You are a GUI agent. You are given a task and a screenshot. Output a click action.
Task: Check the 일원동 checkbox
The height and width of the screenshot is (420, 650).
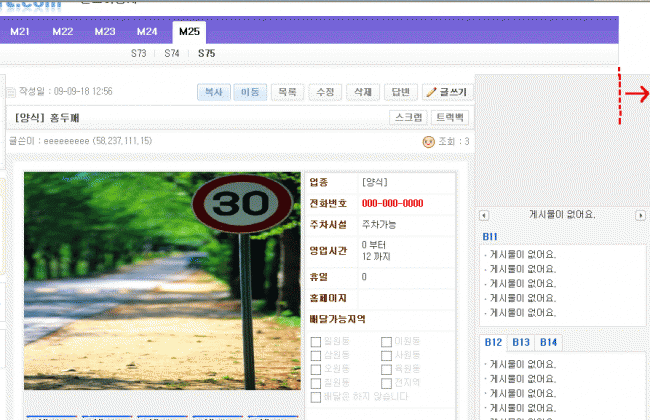(316, 342)
